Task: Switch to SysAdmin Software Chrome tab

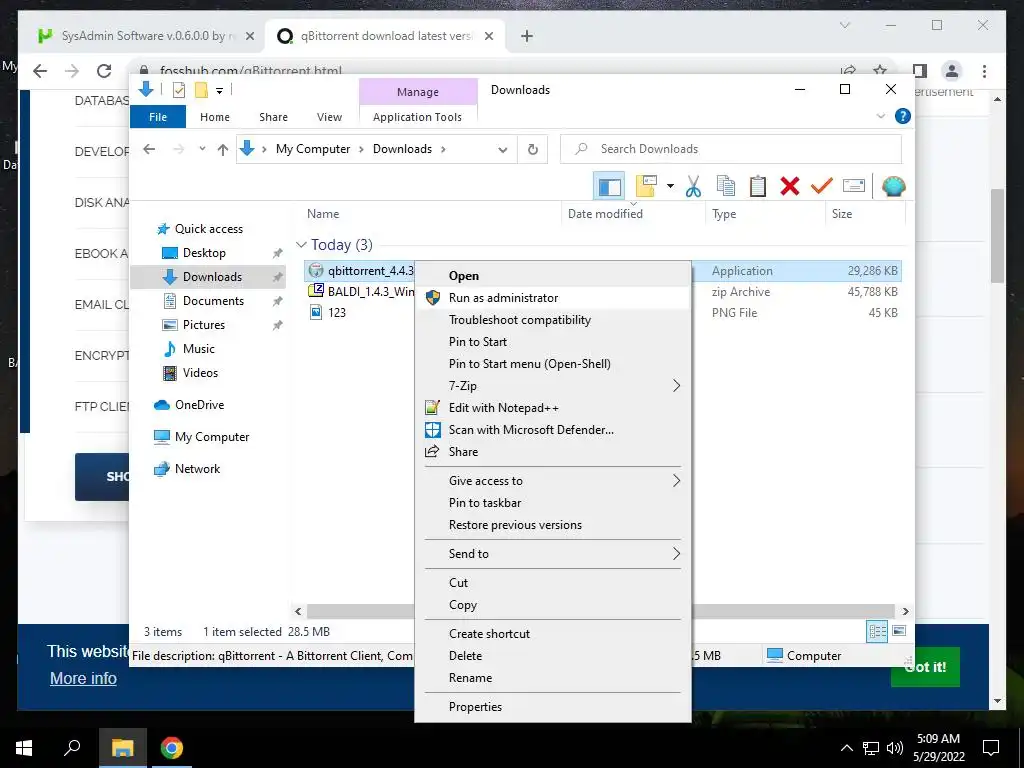Action: tap(144, 36)
